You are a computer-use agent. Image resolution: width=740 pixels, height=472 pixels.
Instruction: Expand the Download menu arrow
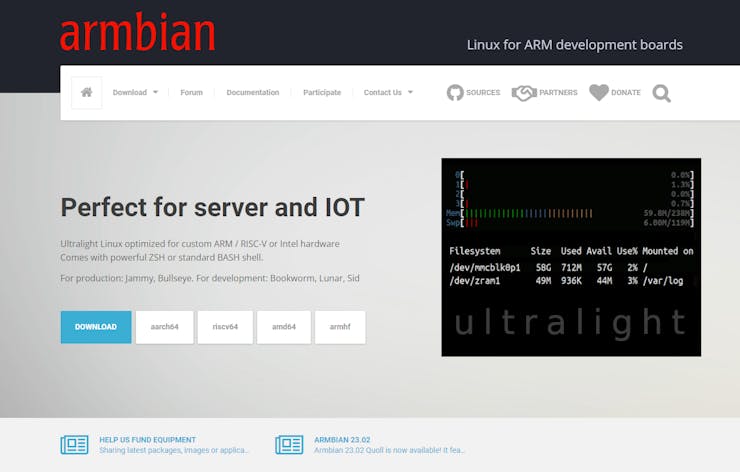155,93
